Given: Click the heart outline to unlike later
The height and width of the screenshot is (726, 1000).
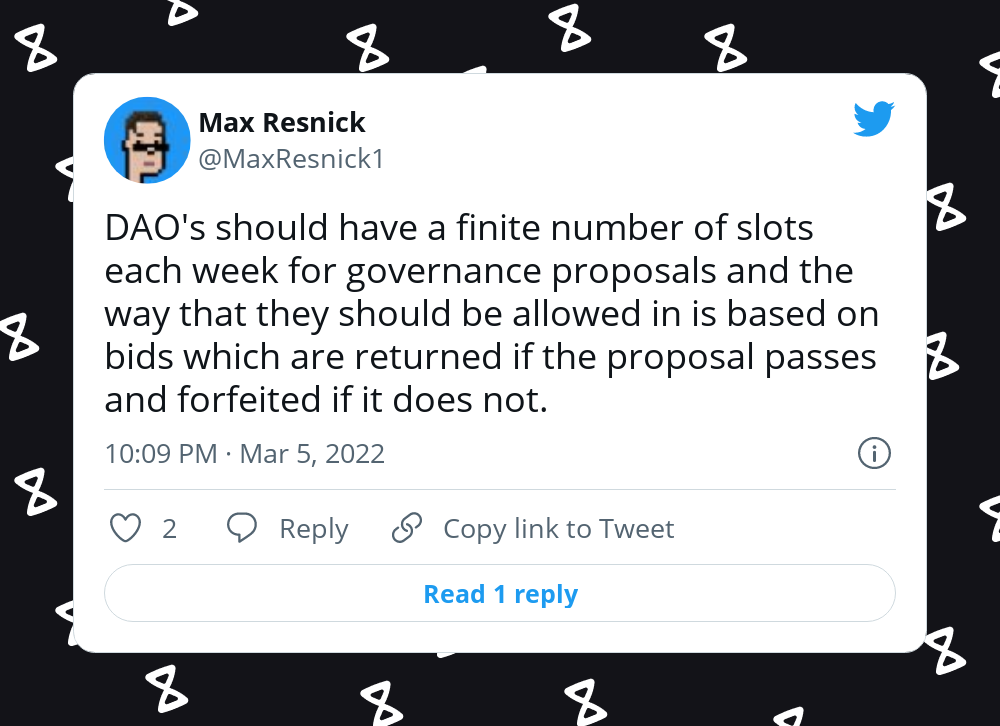Looking at the screenshot, I should tap(125, 528).
